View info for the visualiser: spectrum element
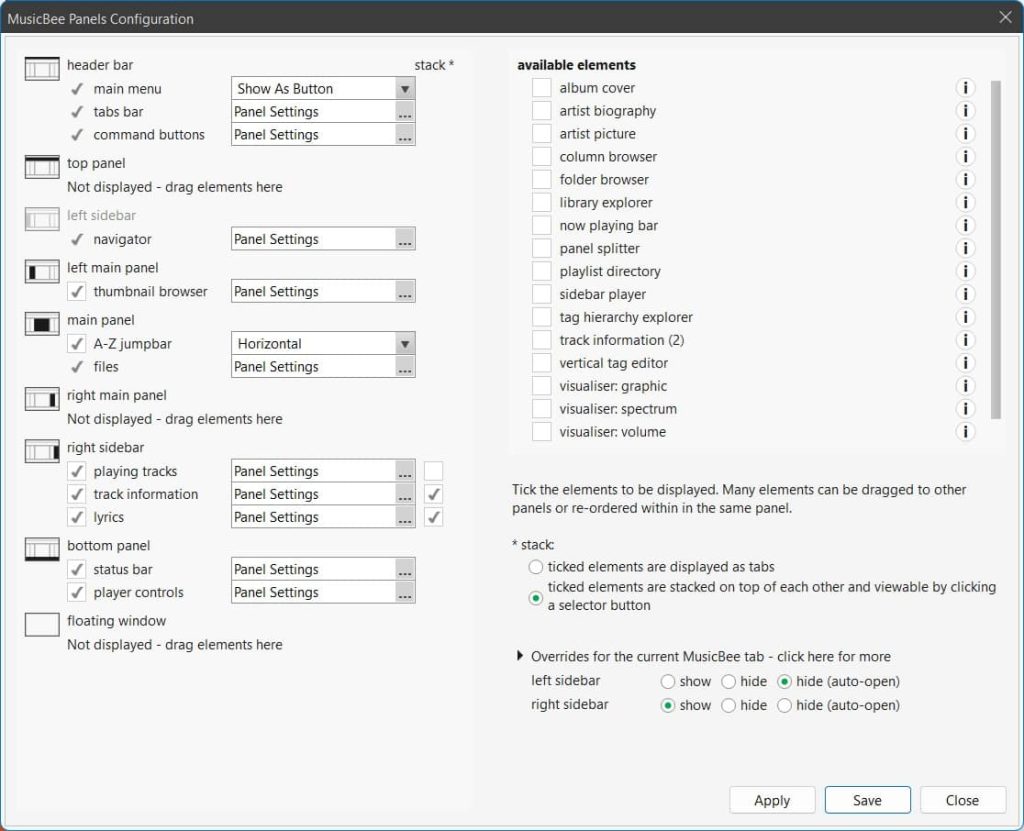The height and width of the screenshot is (831, 1024). [965, 409]
